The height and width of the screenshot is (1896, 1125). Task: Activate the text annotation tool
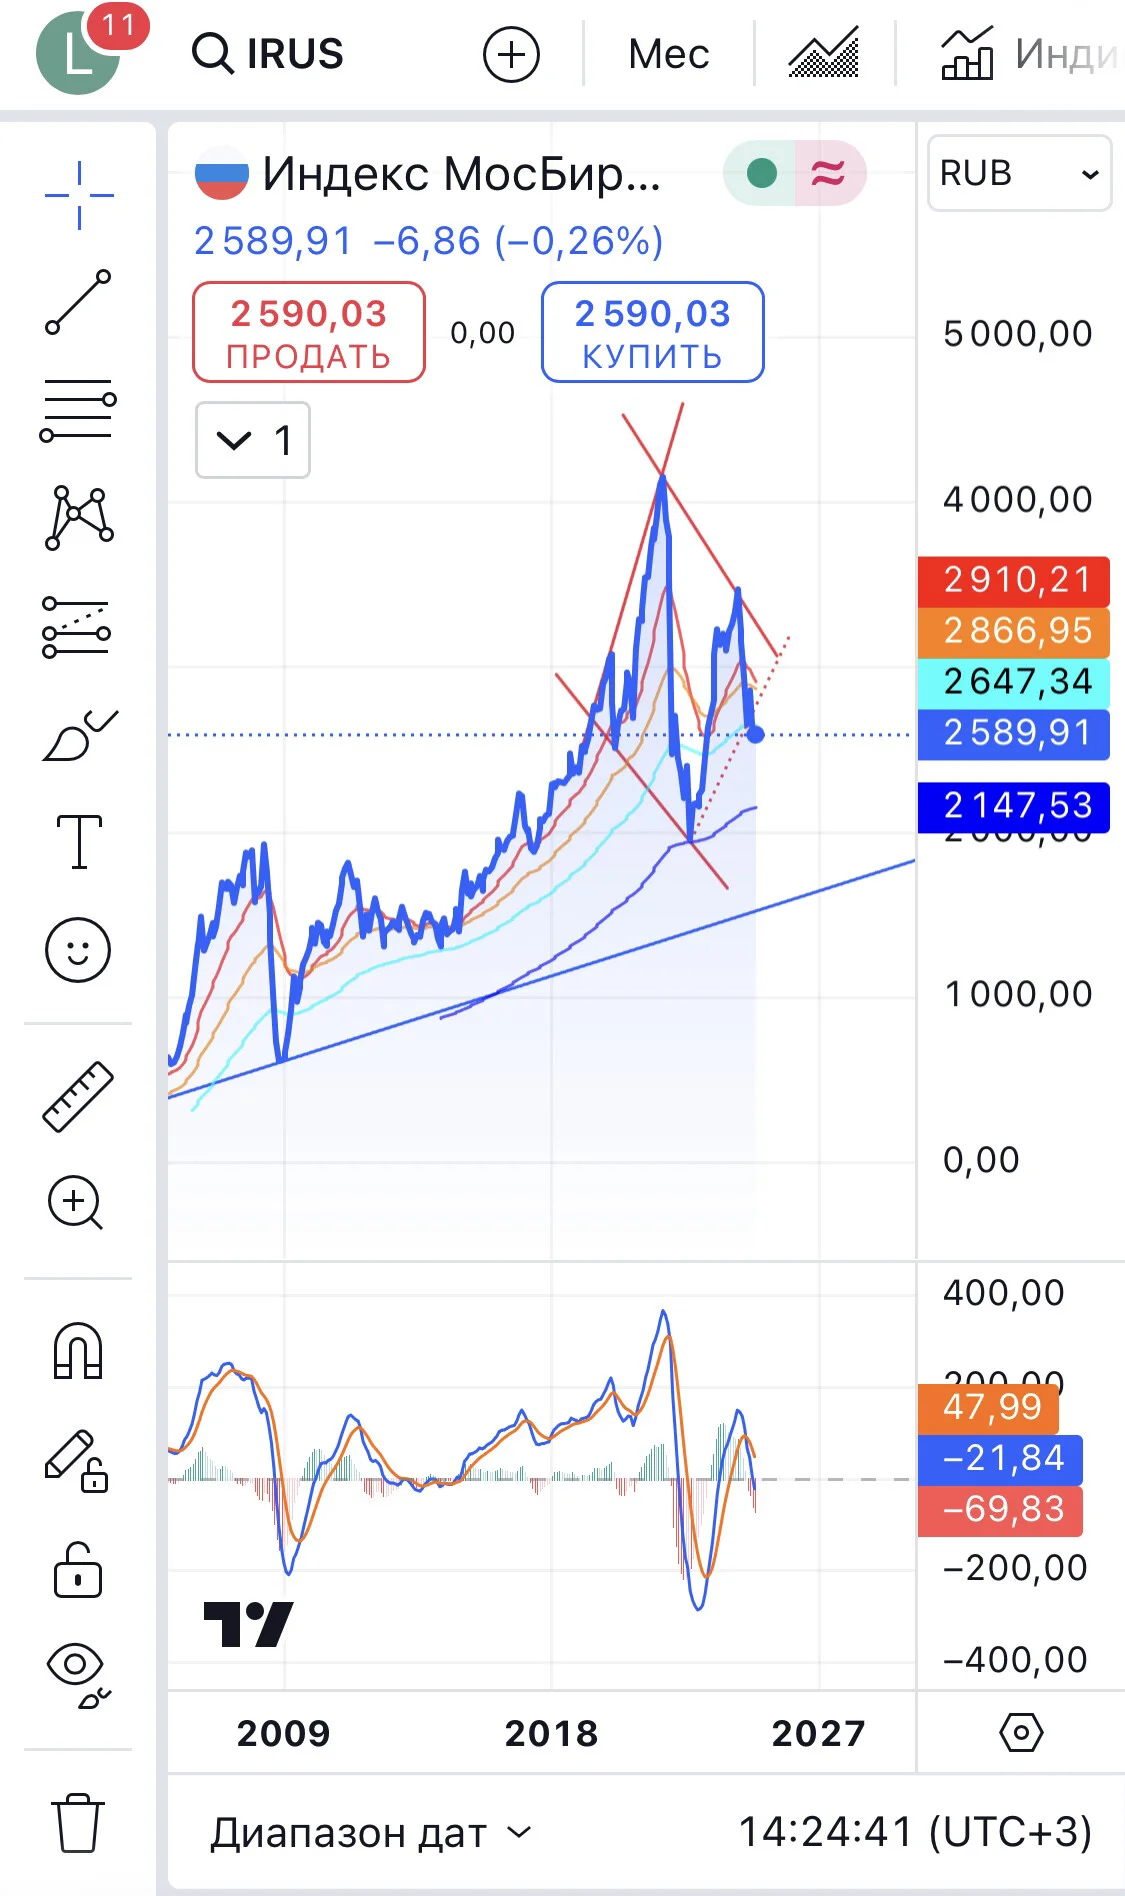click(79, 842)
